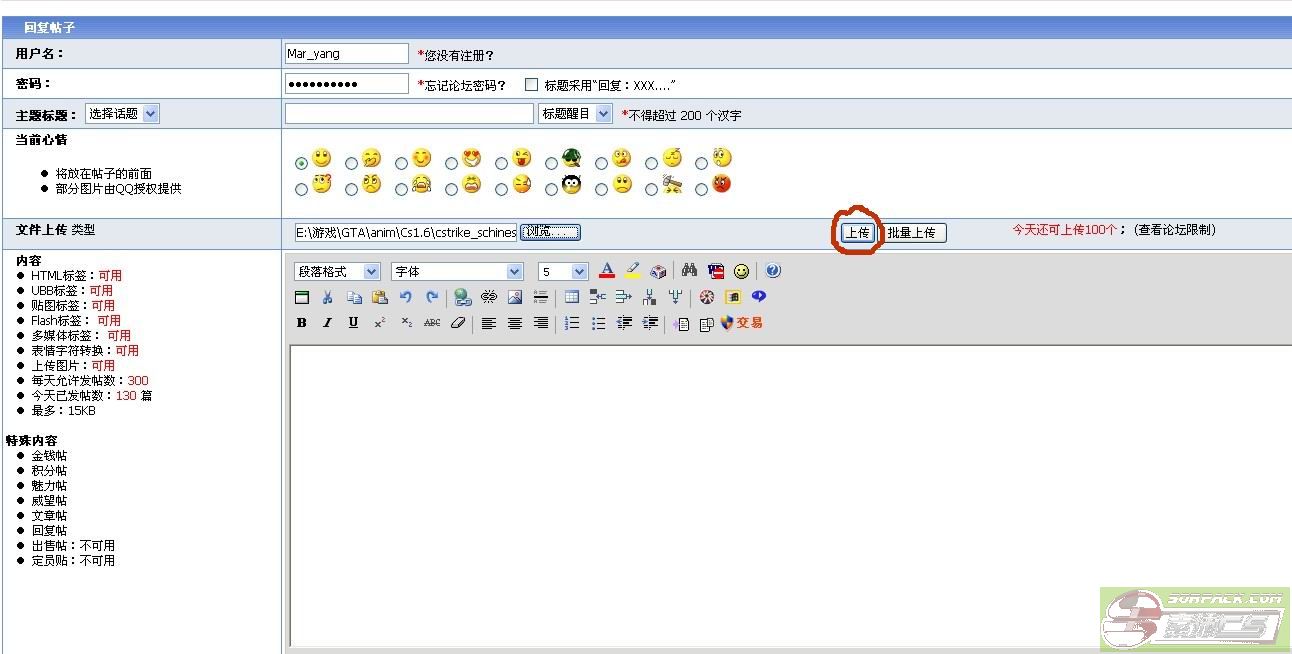
Task: Pick font color with the red A swatch
Action: pyautogui.click(x=606, y=271)
